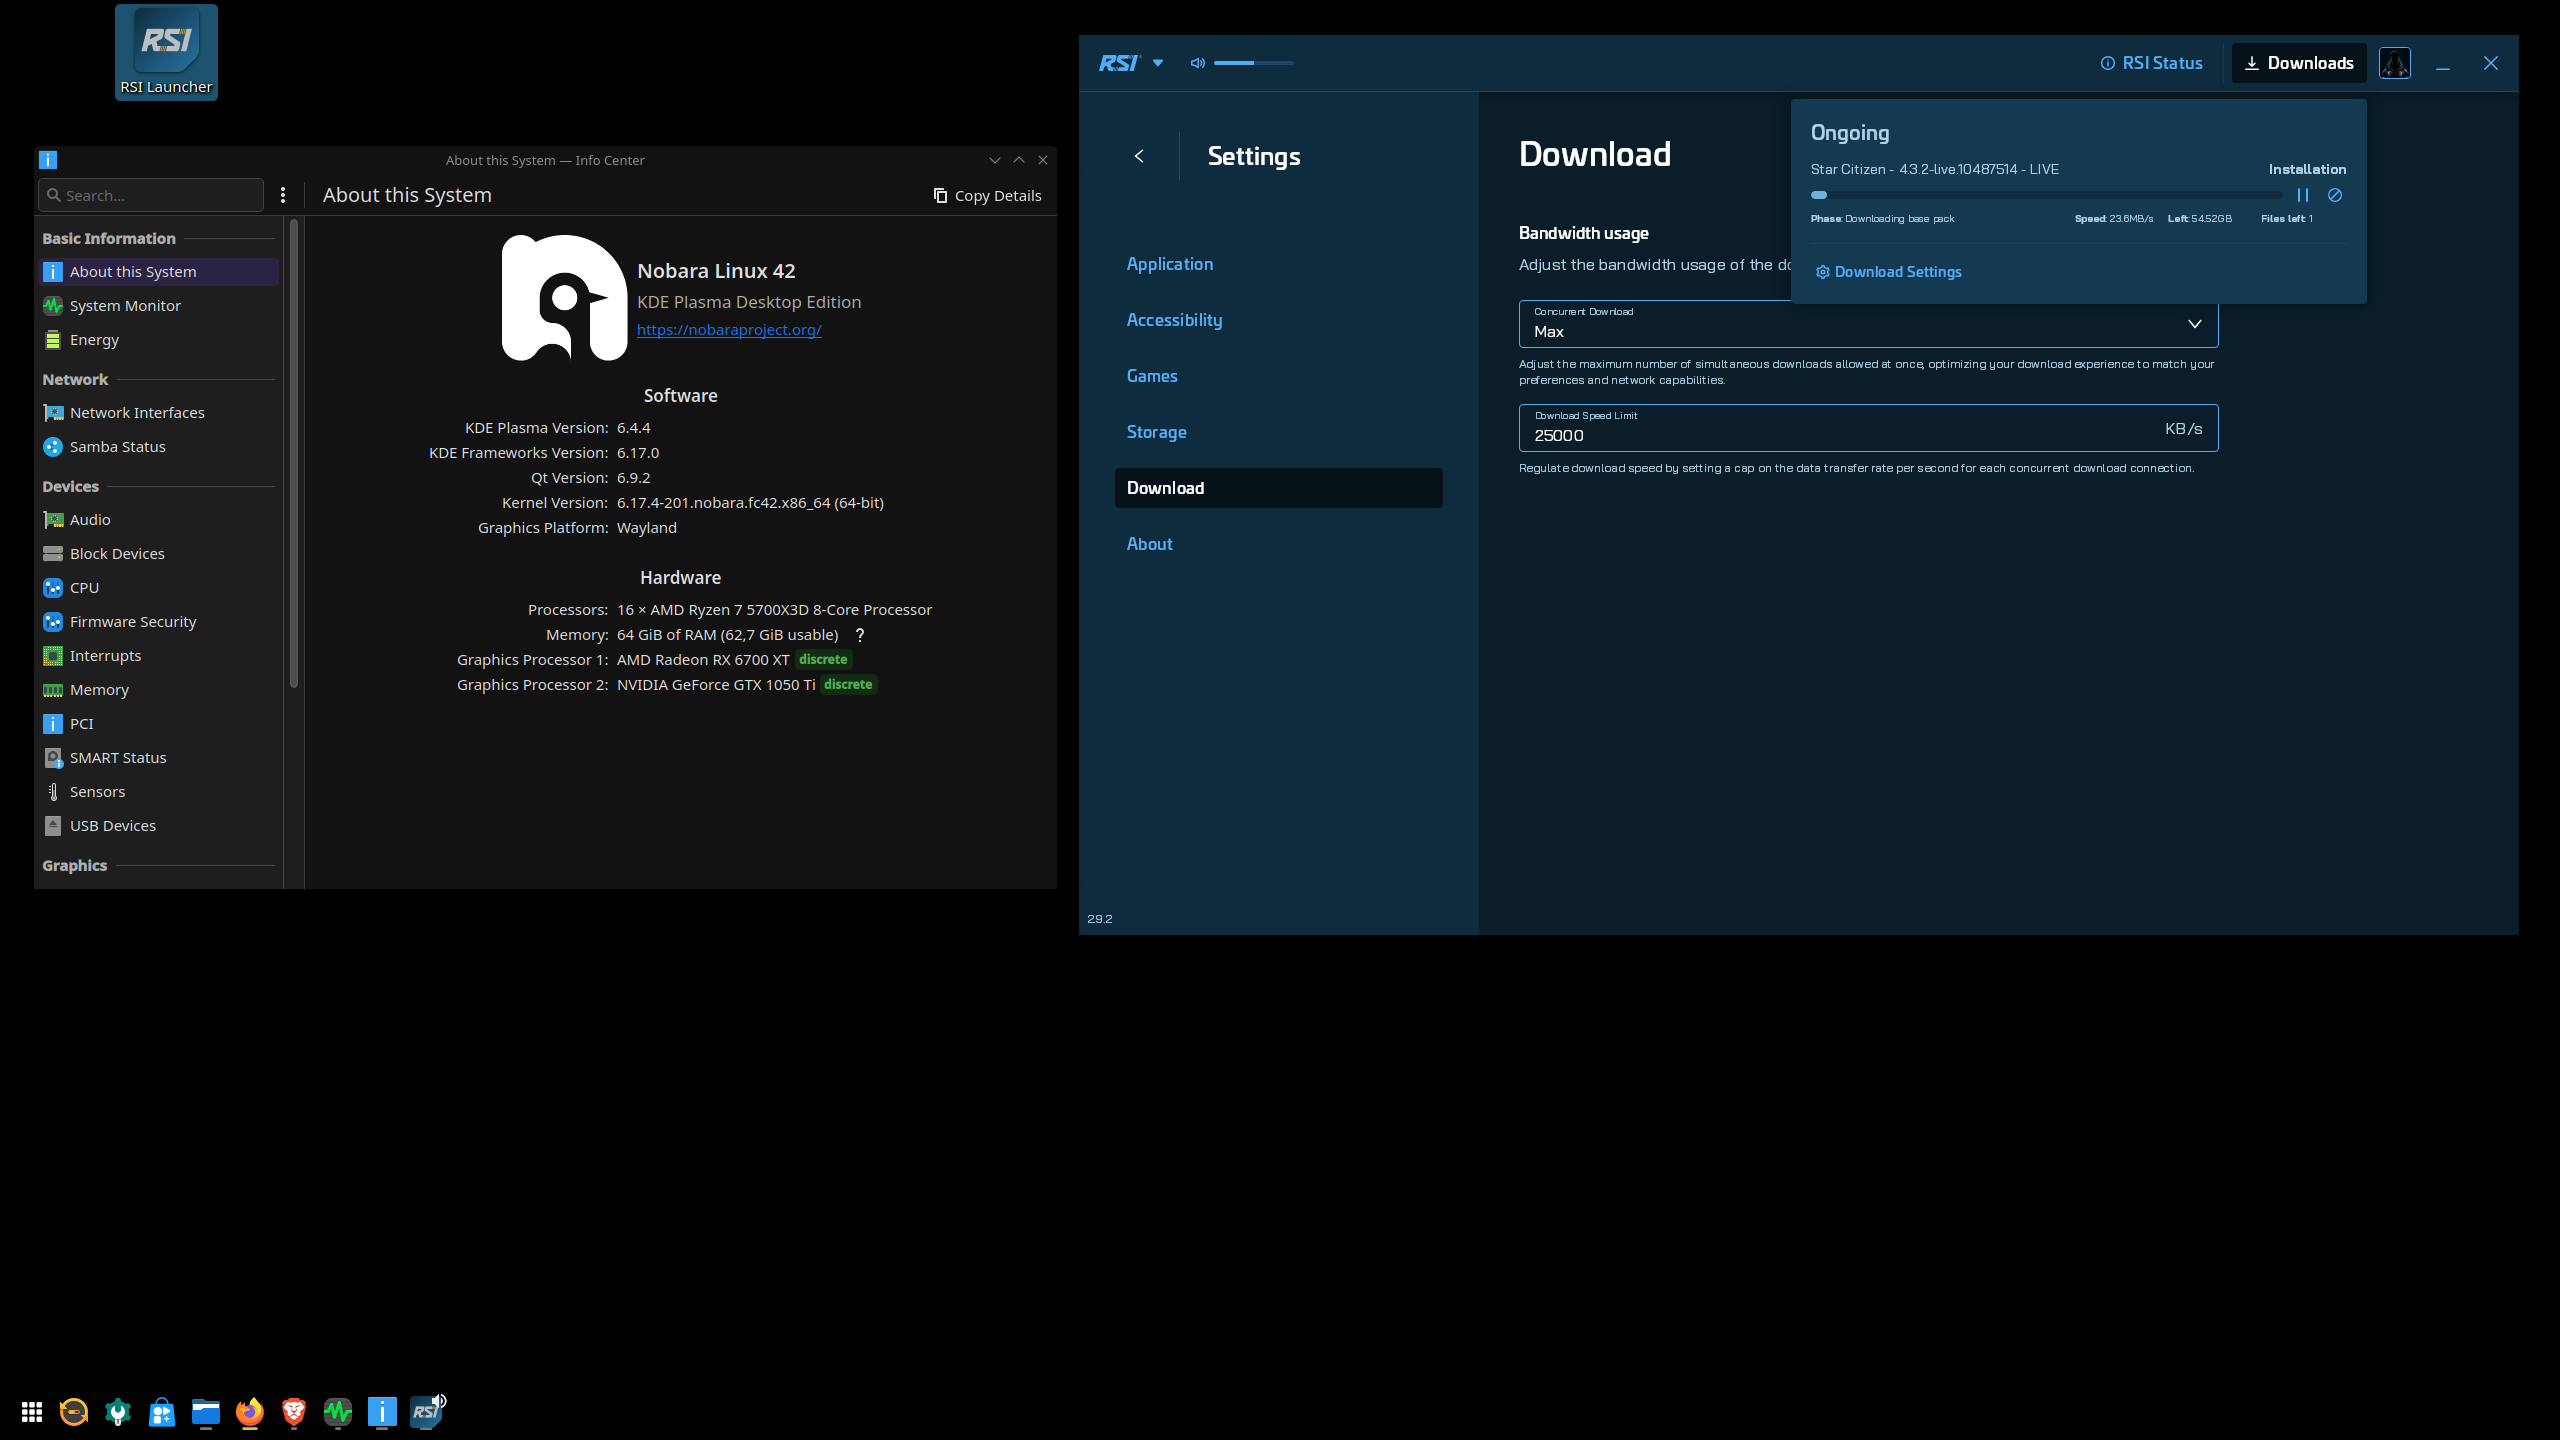Toggle the Downloads panel button

(2299, 63)
